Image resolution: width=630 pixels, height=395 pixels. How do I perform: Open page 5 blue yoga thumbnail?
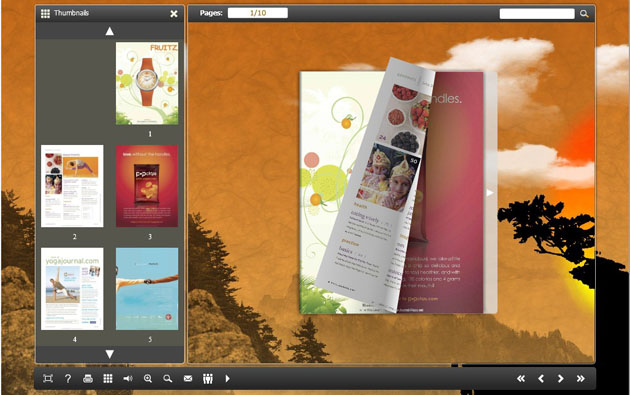(x=147, y=289)
